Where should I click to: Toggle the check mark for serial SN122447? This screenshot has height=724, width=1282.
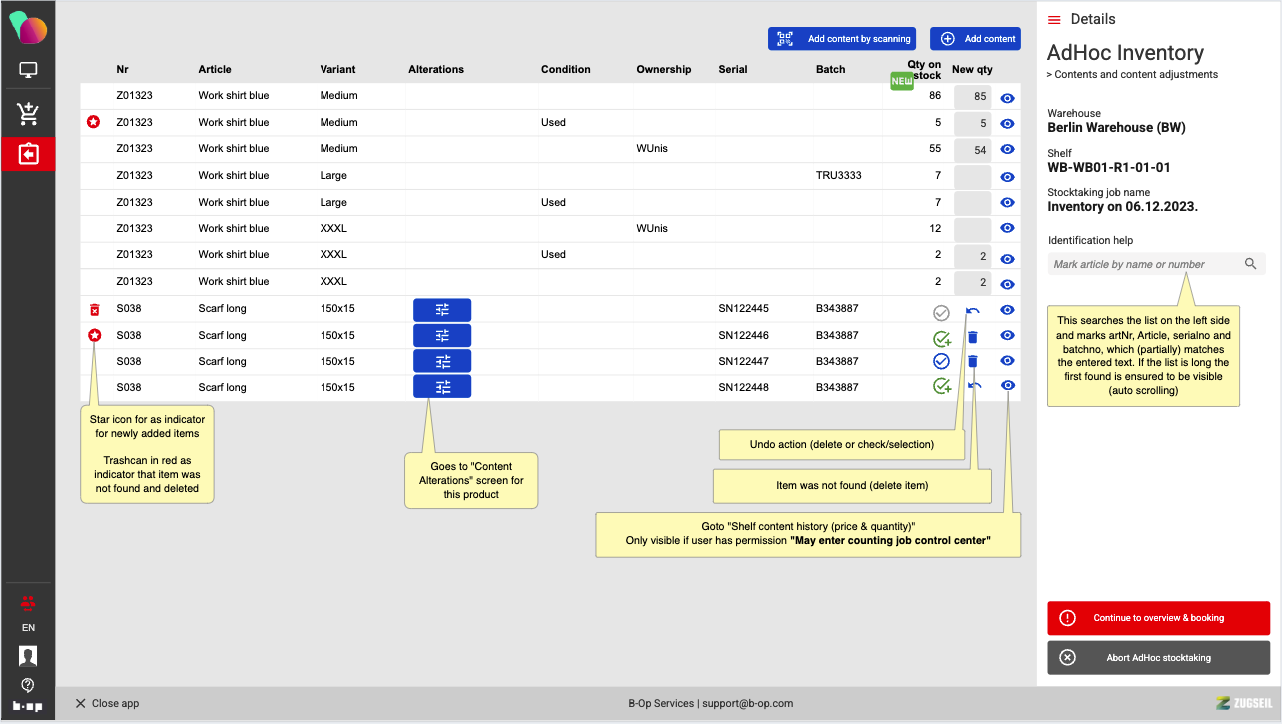[x=941, y=361]
